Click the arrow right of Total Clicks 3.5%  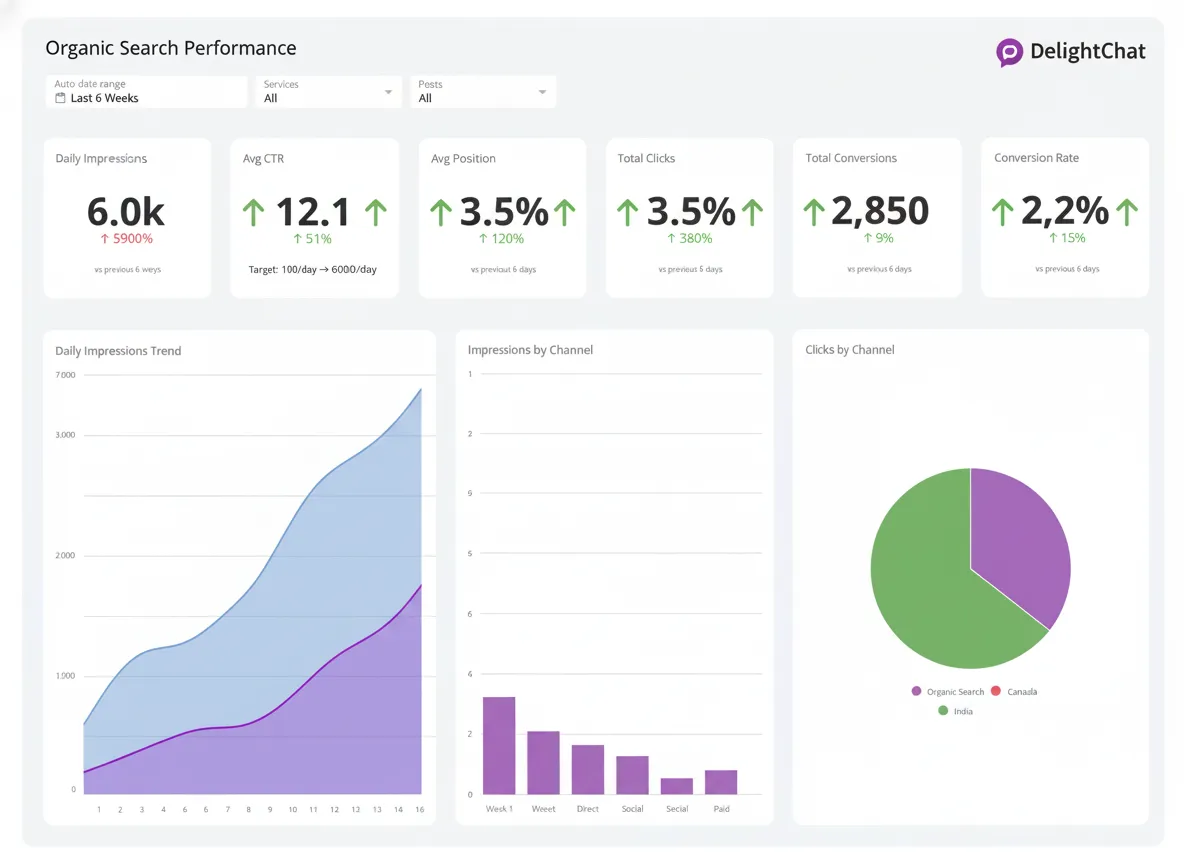752,212
